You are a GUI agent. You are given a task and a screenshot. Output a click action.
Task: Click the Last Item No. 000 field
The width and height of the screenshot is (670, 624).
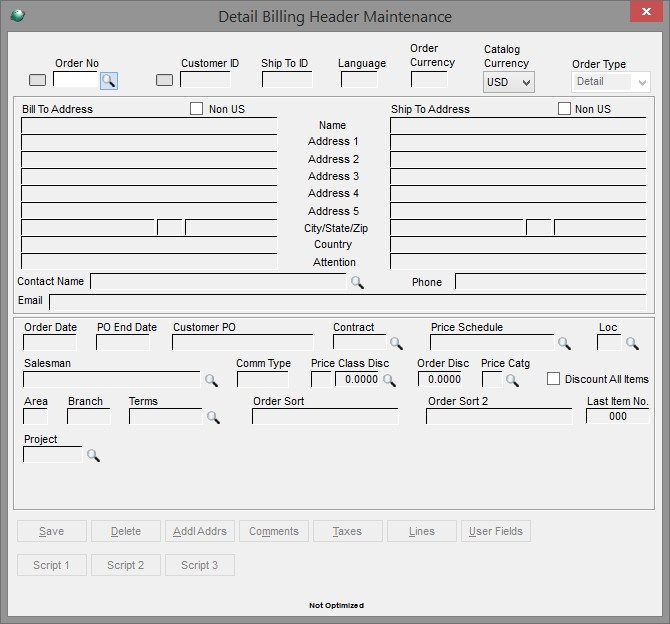click(x=617, y=416)
